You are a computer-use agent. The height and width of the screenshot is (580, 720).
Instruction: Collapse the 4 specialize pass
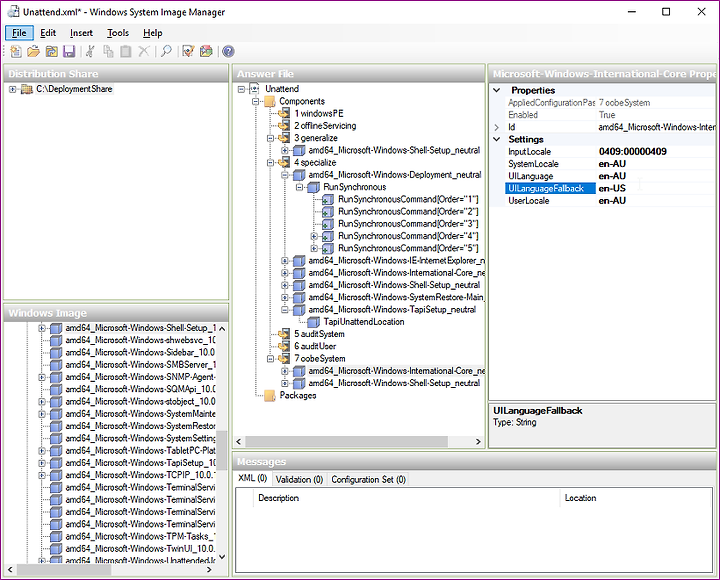pyautogui.click(x=270, y=163)
